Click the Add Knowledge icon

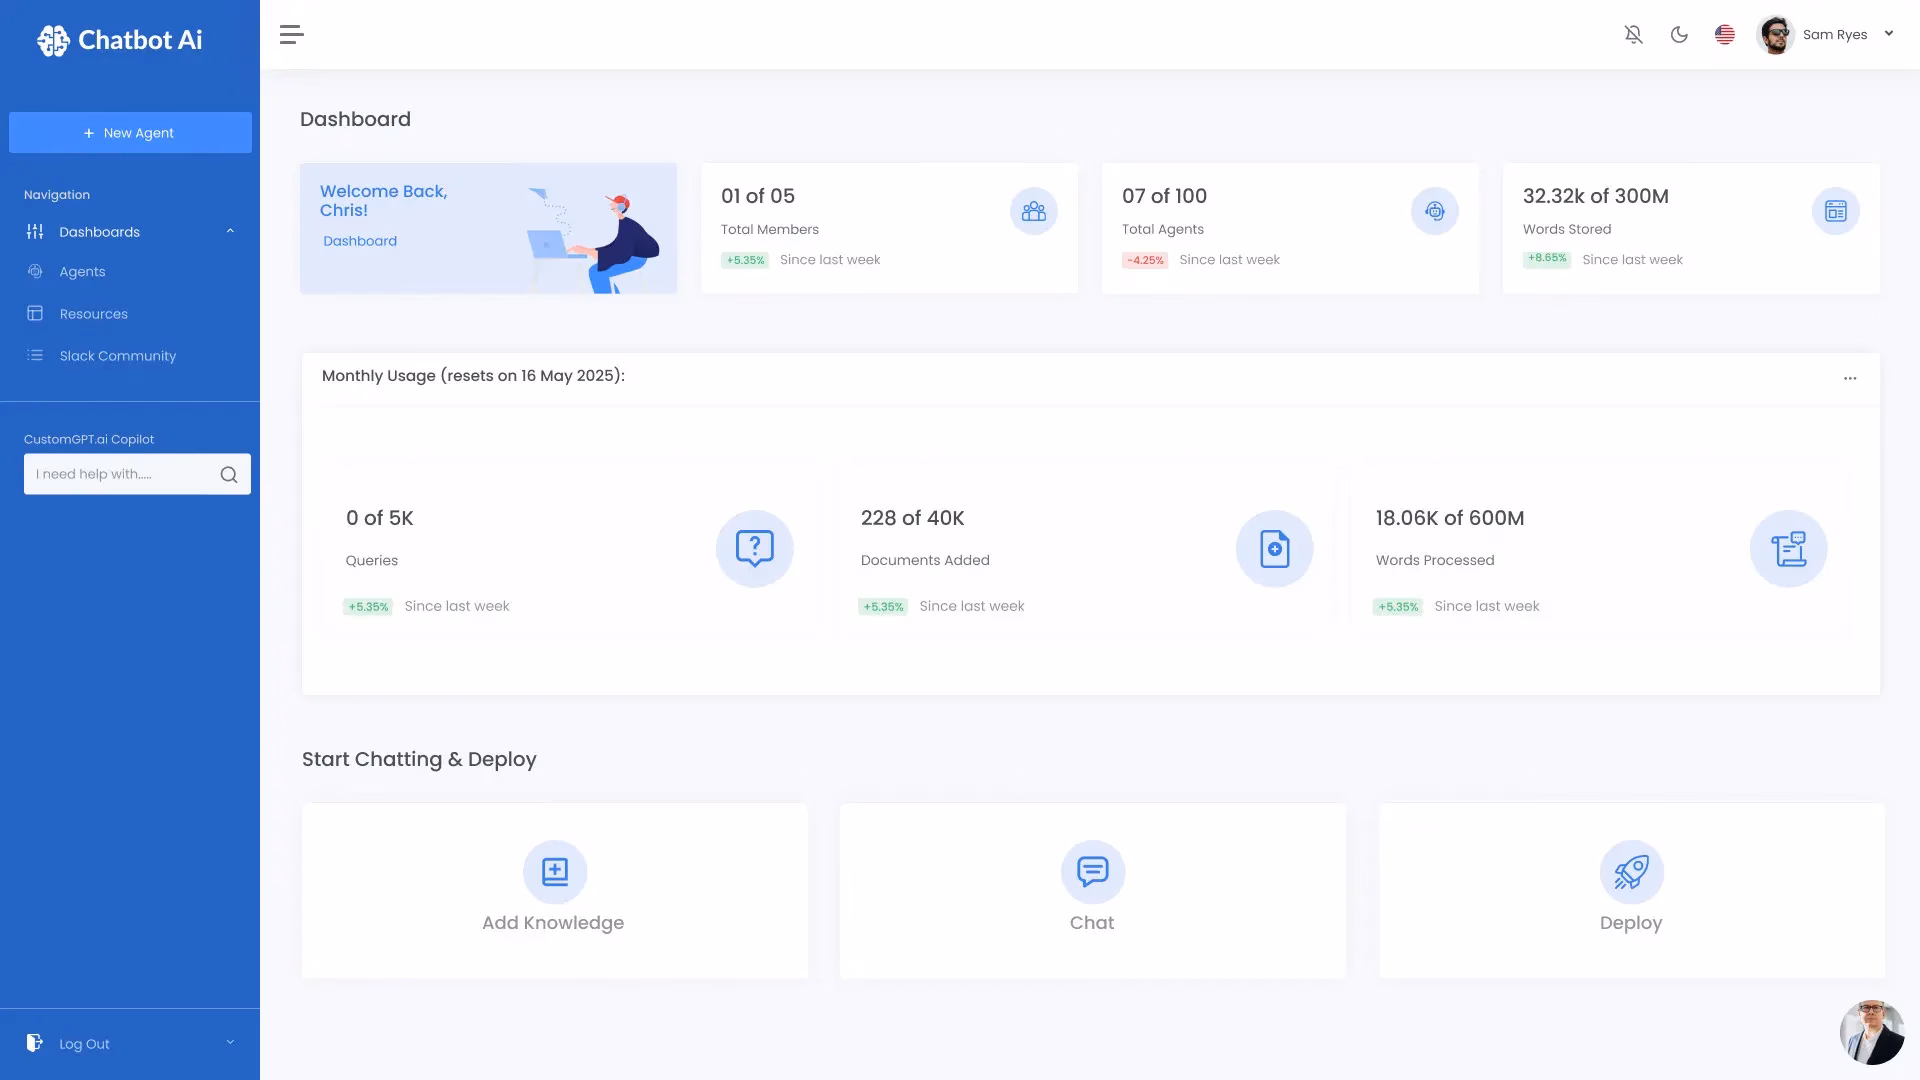(x=554, y=872)
